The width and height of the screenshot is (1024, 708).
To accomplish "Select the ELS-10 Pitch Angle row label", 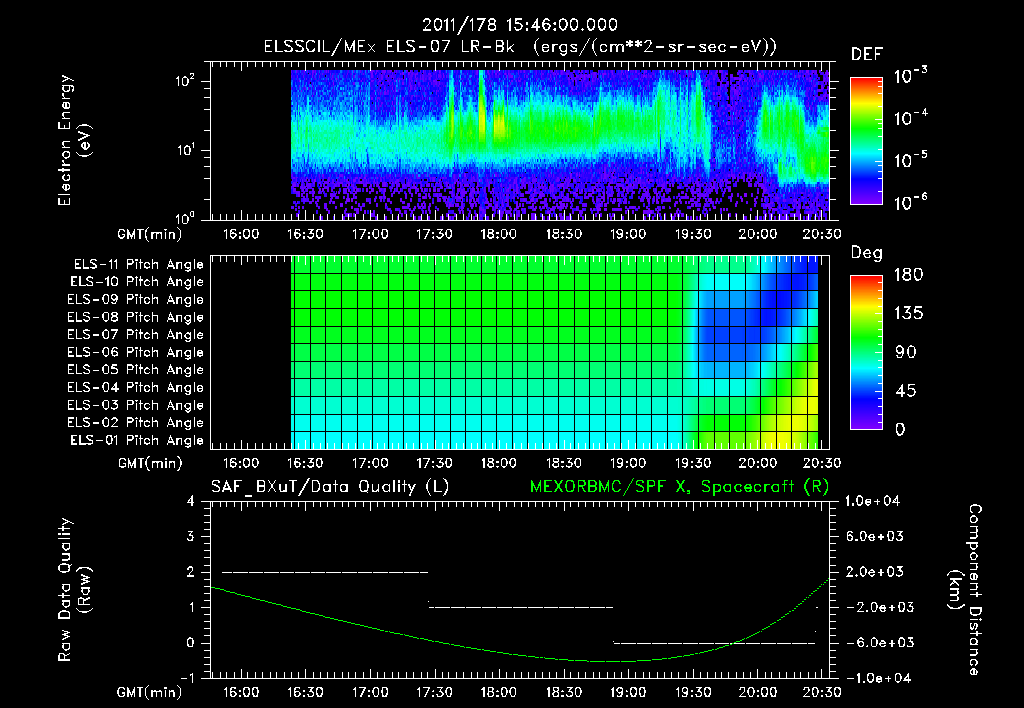I will tap(137, 282).
